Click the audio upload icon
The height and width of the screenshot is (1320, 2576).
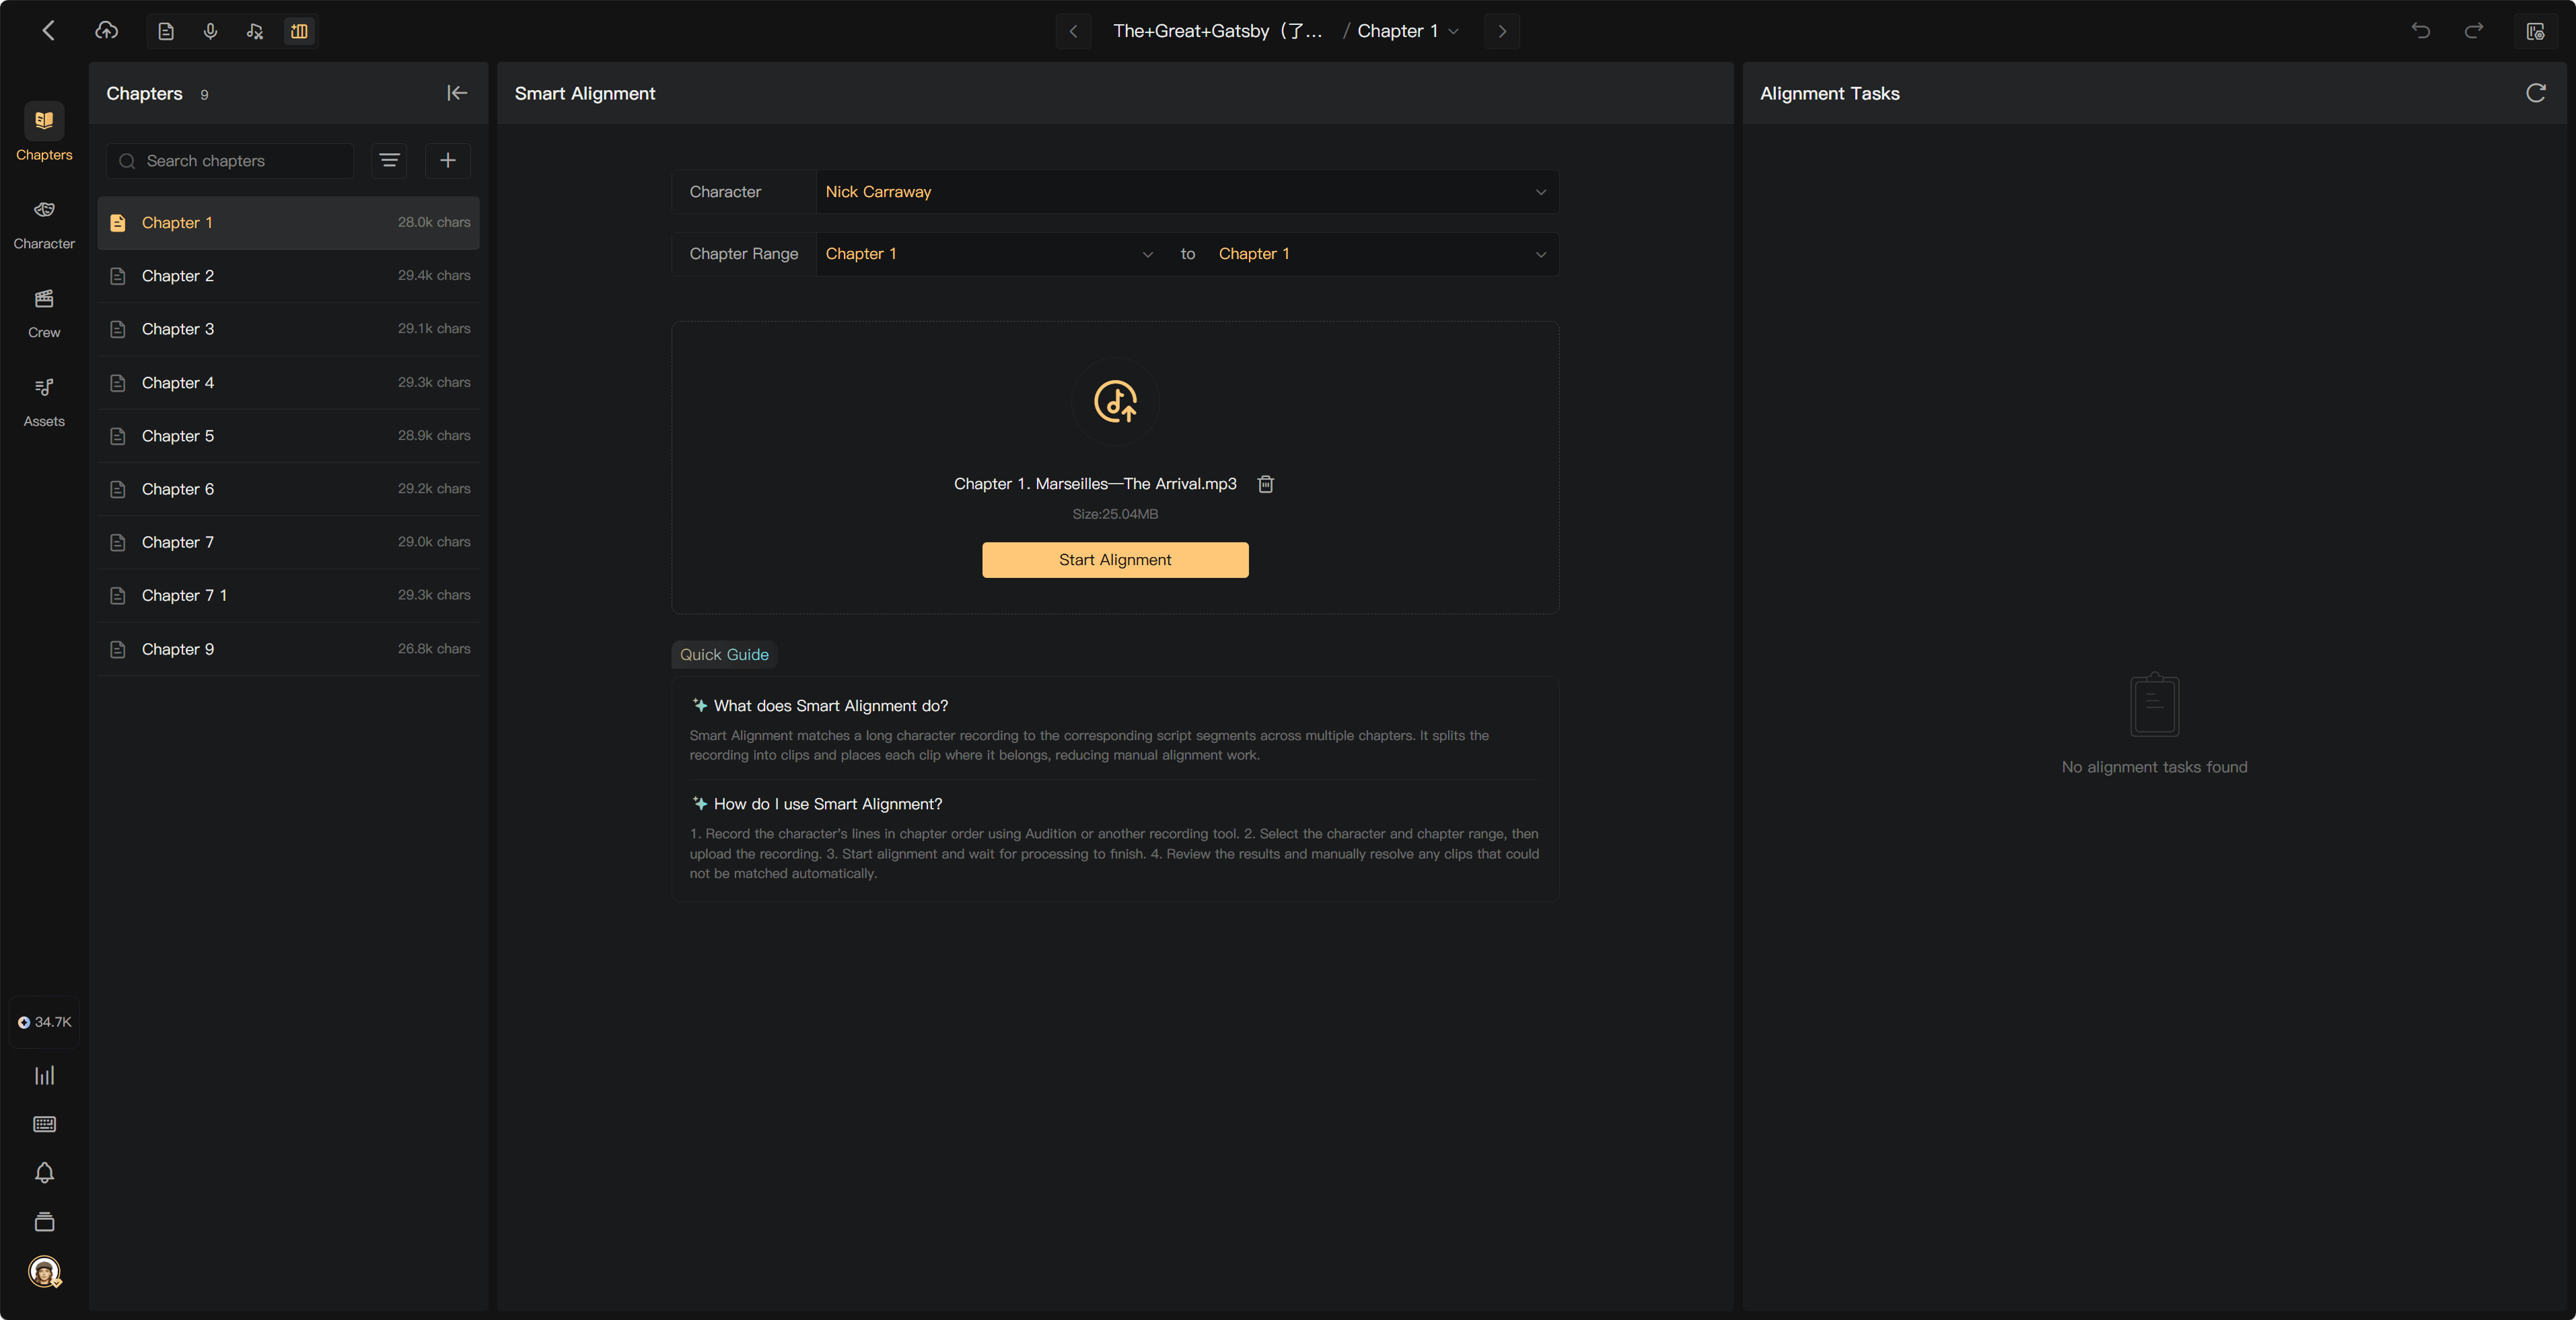[1115, 402]
